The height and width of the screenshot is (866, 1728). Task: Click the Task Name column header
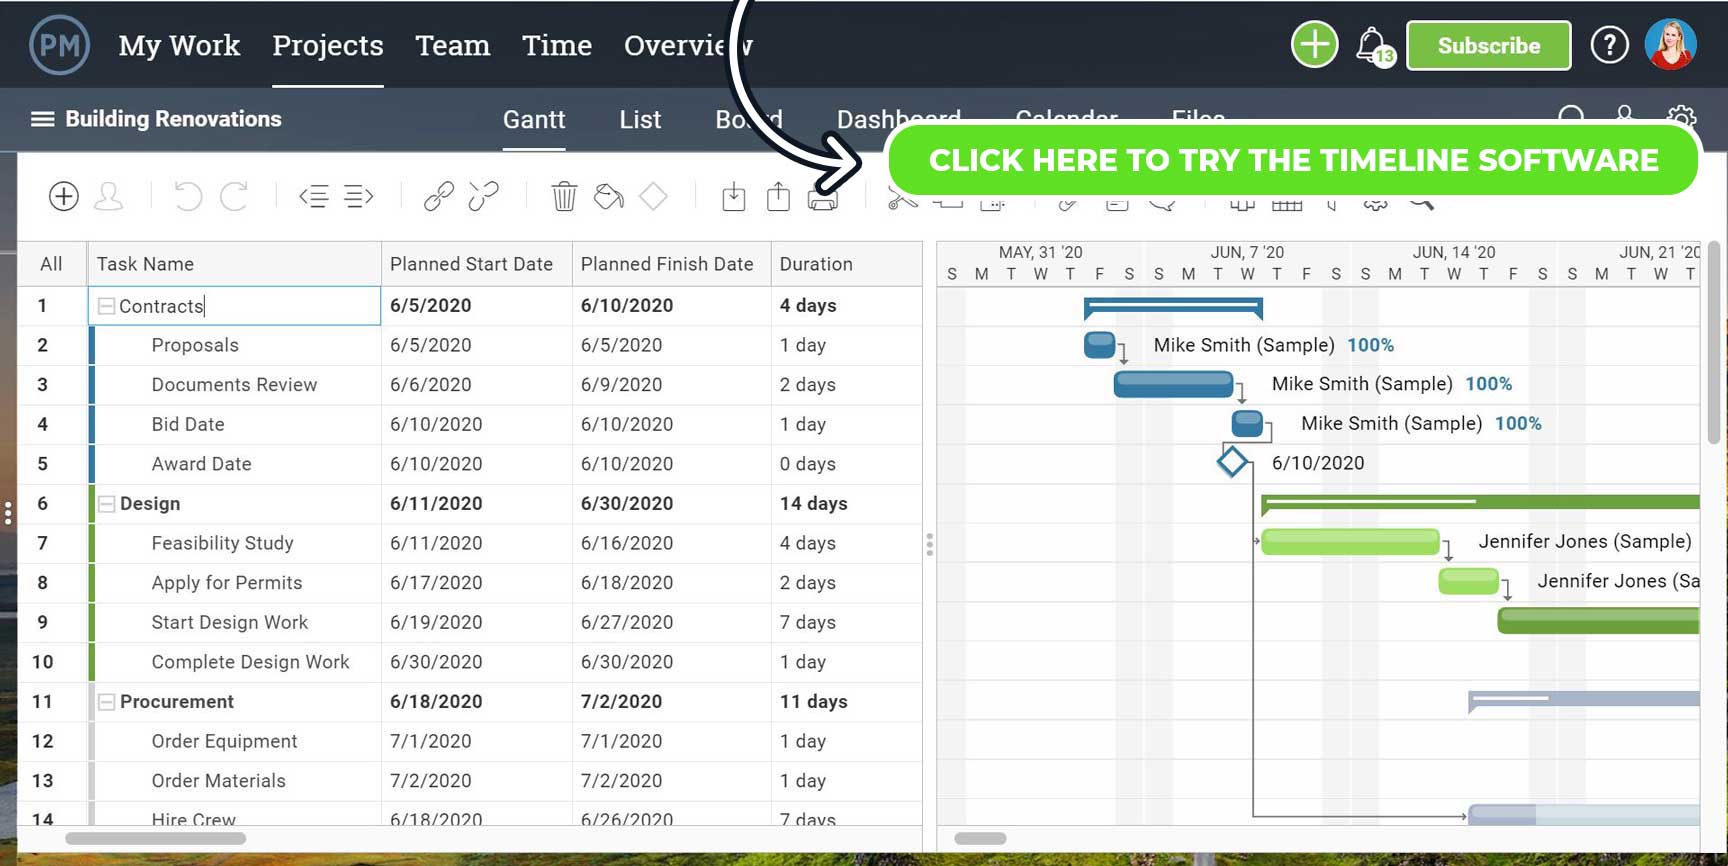(234, 264)
